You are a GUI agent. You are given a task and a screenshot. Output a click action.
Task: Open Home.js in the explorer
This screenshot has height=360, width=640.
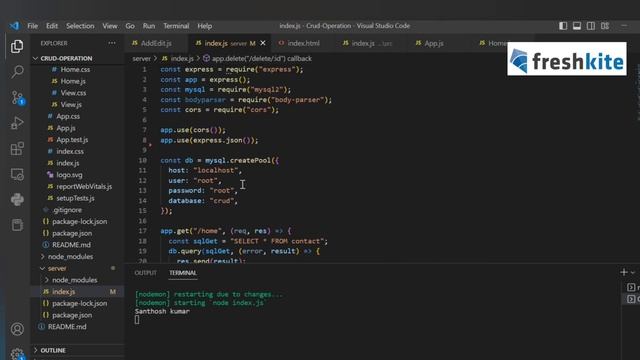[73, 81]
